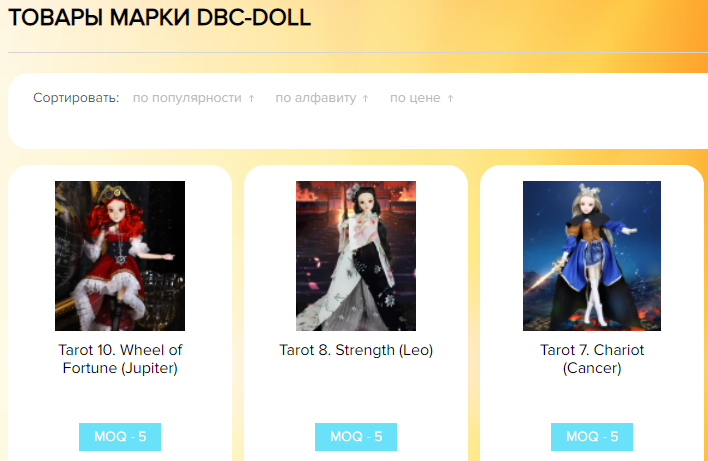The width and height of the screenshot is (708, 461).
Task: Sort products by popularity (по популярности)
Action: point(187,98)
